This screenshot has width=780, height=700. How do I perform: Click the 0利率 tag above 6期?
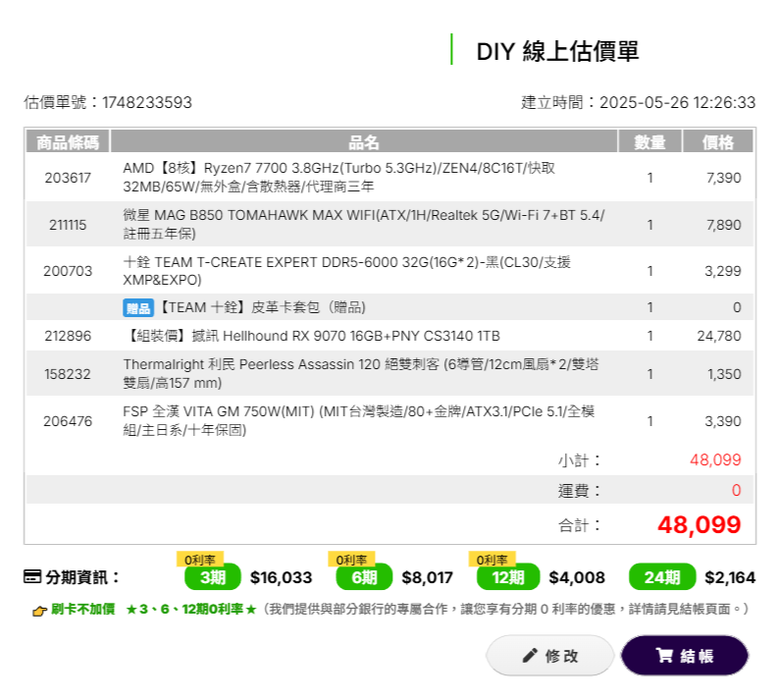click(x=351, y=560)
